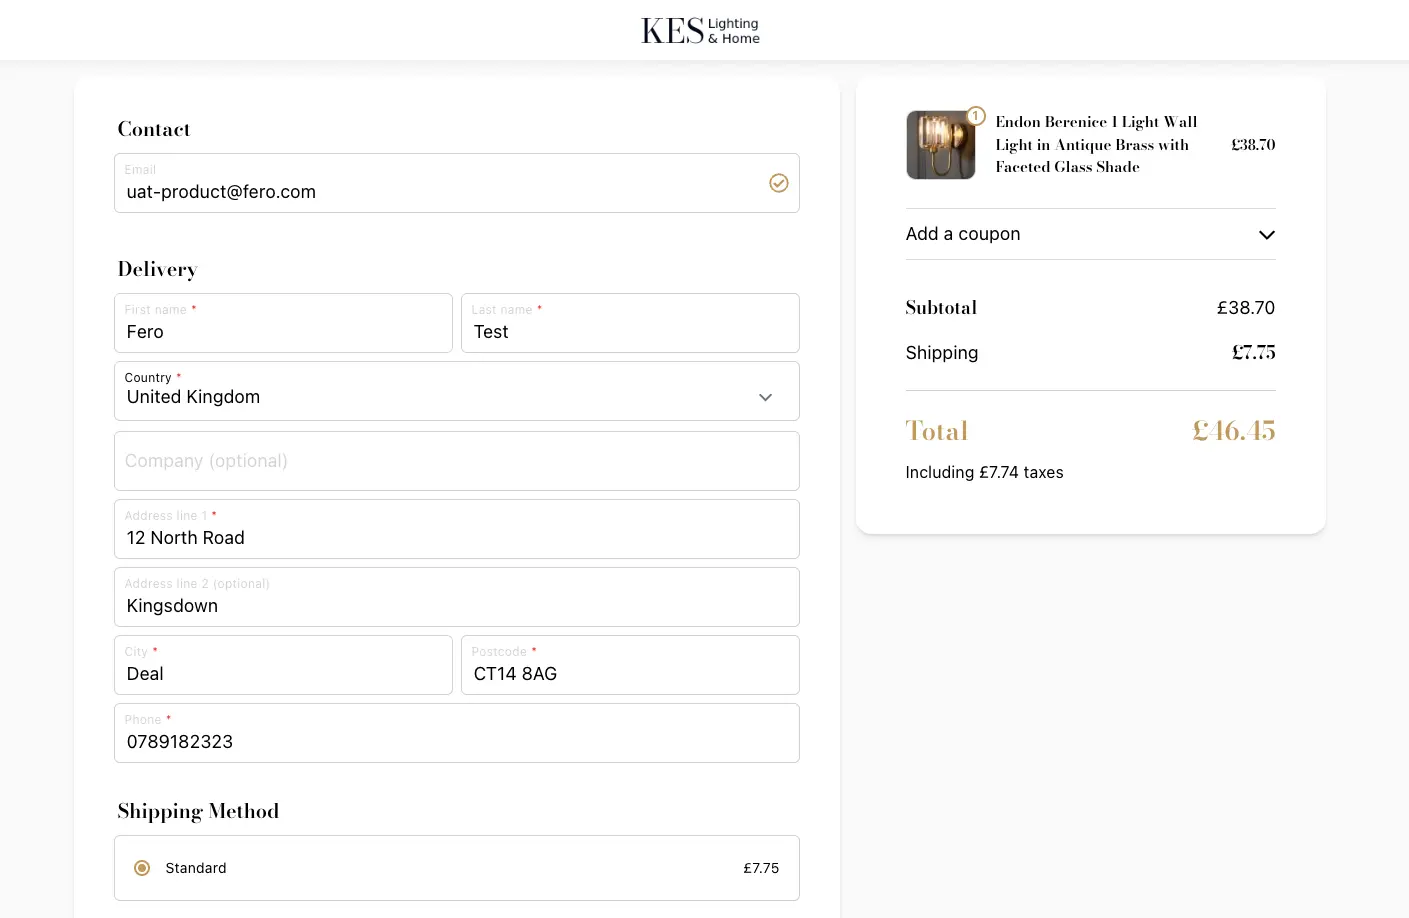This screenshot has height=918, width=1409.
Task: Click the Subtotal label
Action: coord(941,308)
